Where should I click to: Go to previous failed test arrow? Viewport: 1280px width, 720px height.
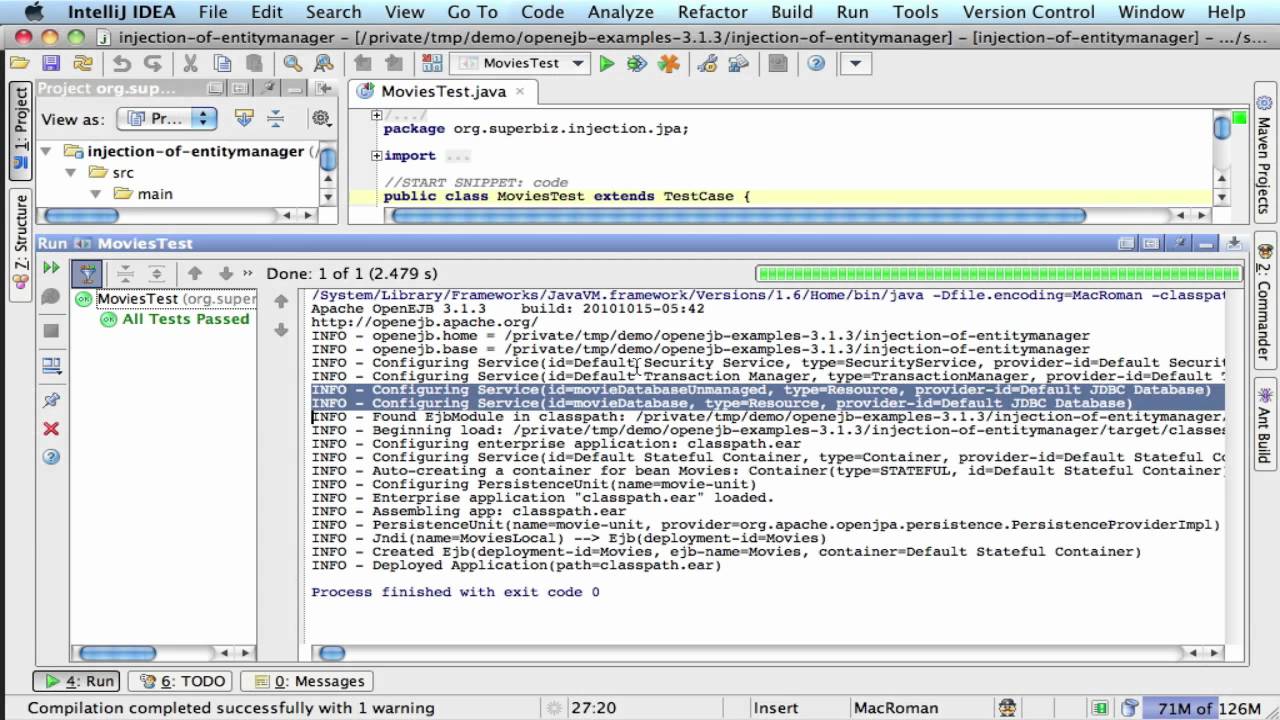[195, 273]
